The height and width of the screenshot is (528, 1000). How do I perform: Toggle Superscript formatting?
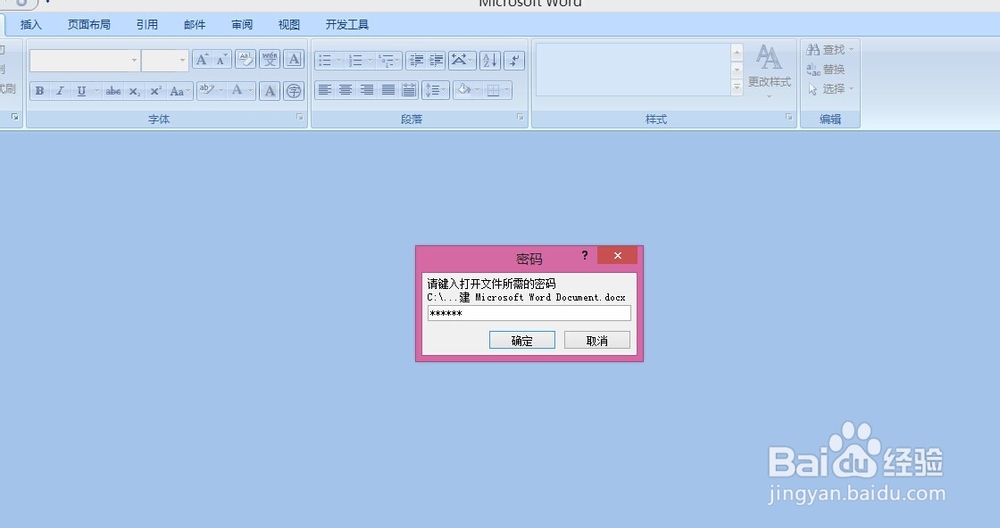[x=156, y=91]
